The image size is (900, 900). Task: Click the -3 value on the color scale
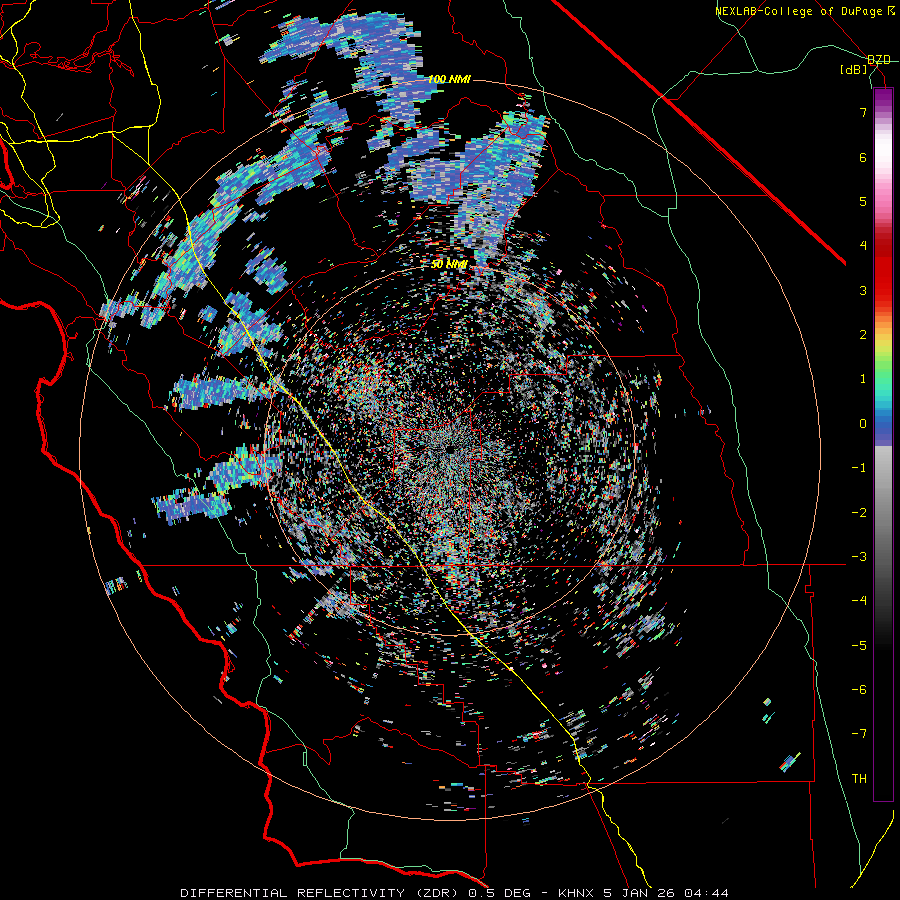(859, 557)
